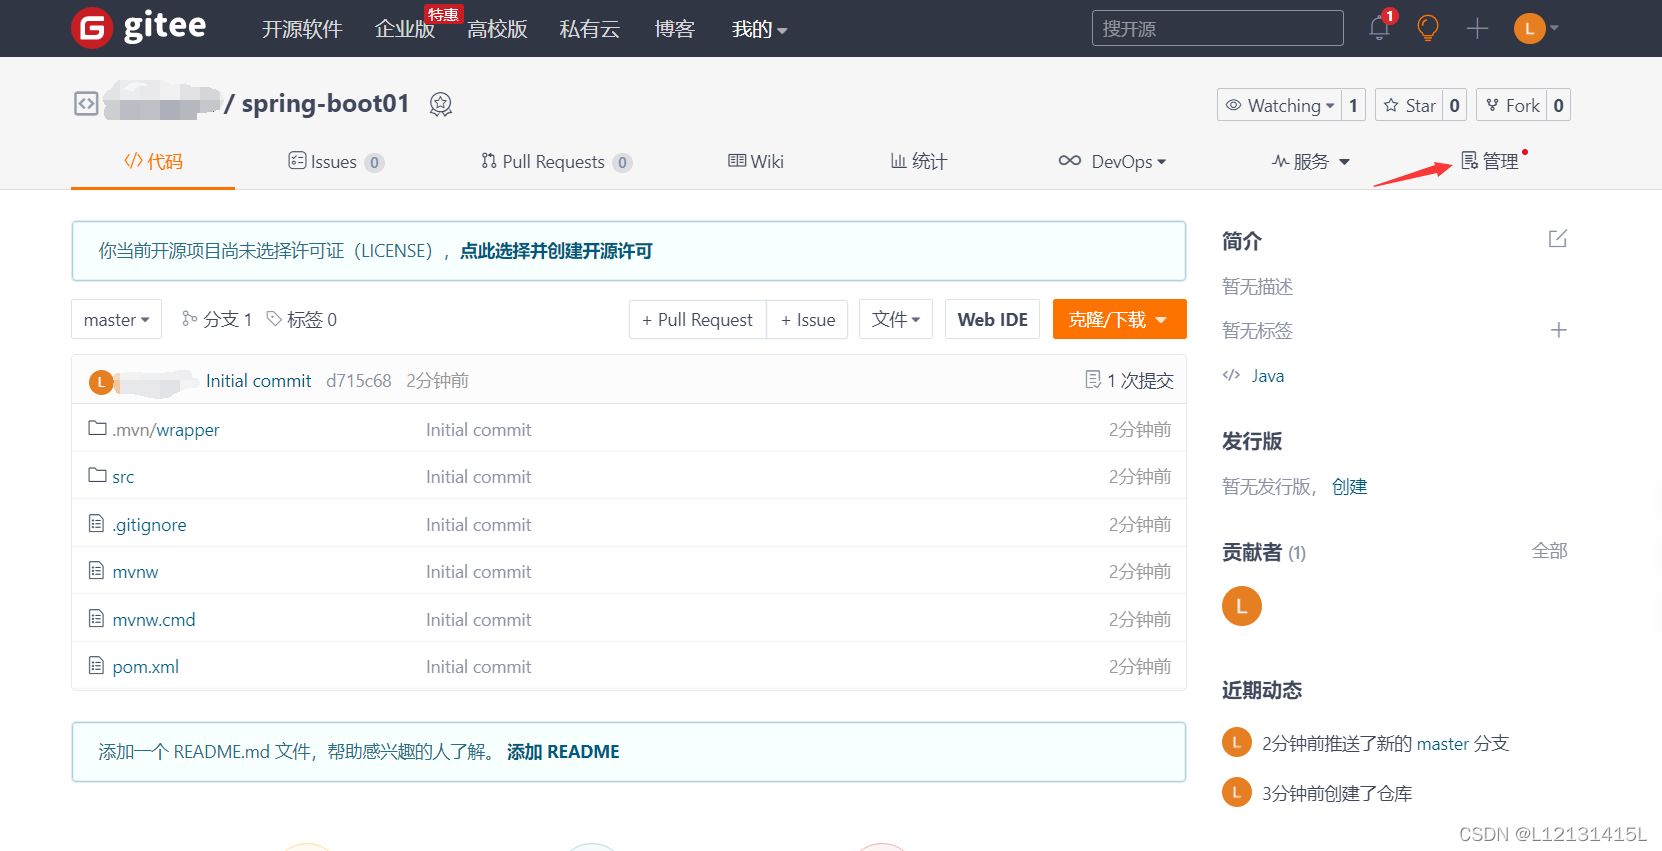Click 全部 beside 贡献者

[1549, 551]
